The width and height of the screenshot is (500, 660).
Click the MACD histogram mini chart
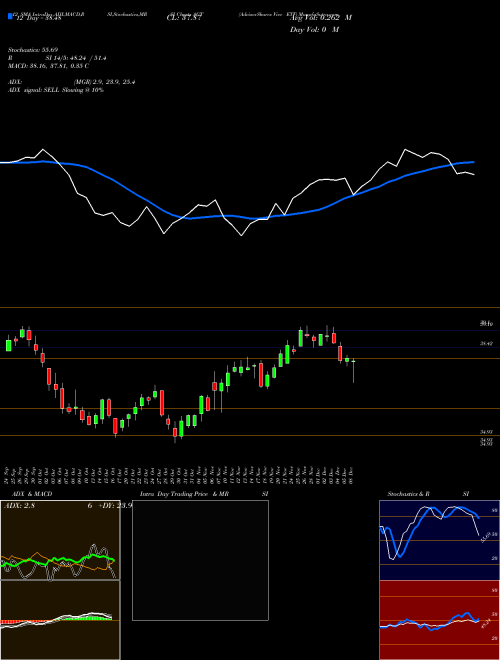[x=60, y=620]
